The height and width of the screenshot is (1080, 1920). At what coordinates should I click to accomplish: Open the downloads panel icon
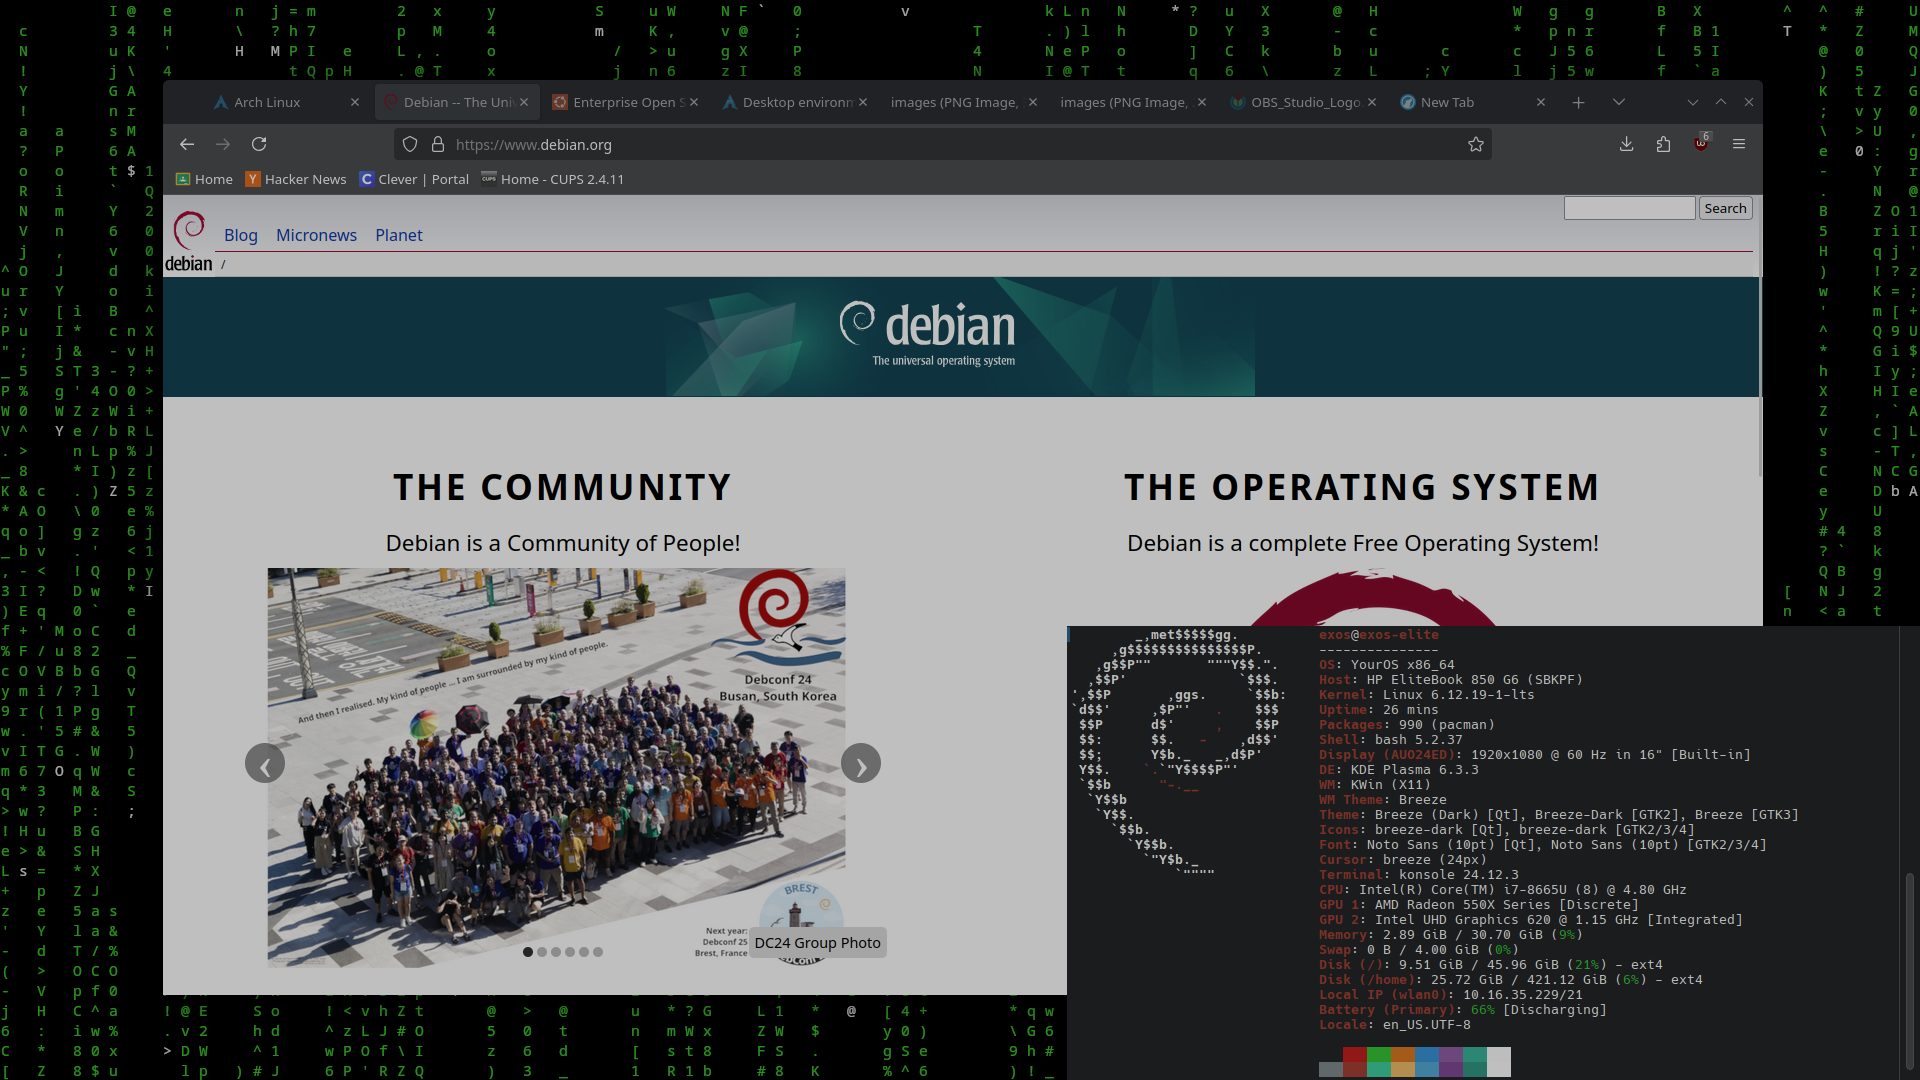click(1627, 144)
